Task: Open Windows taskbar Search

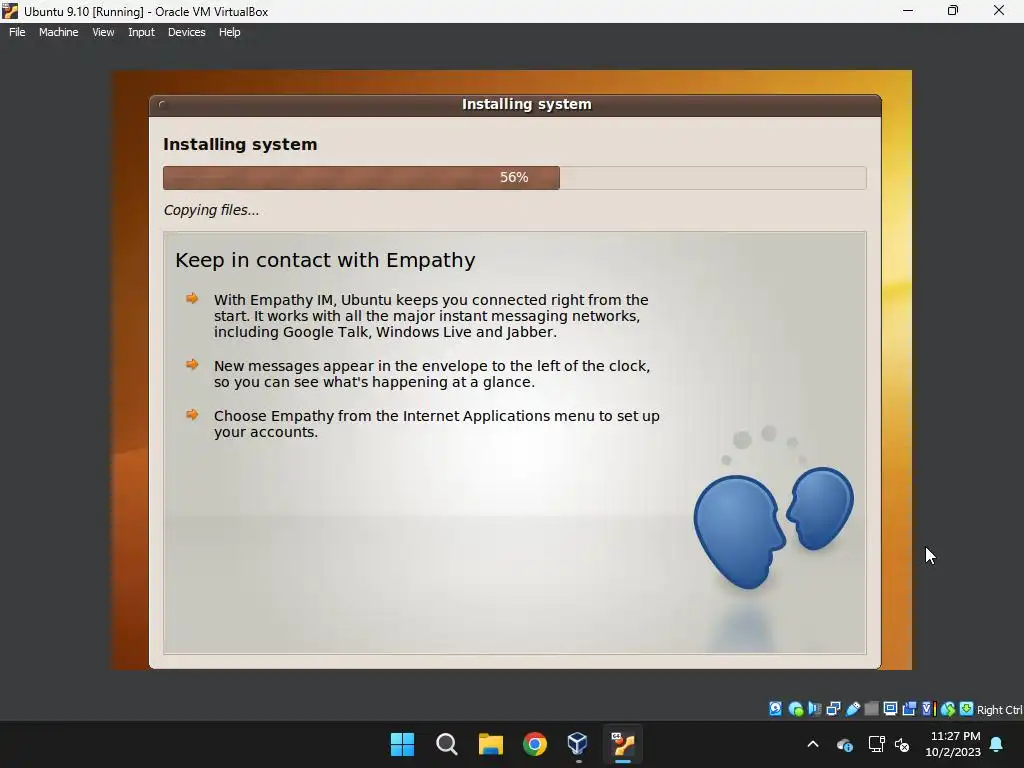Action: [447, 744]
